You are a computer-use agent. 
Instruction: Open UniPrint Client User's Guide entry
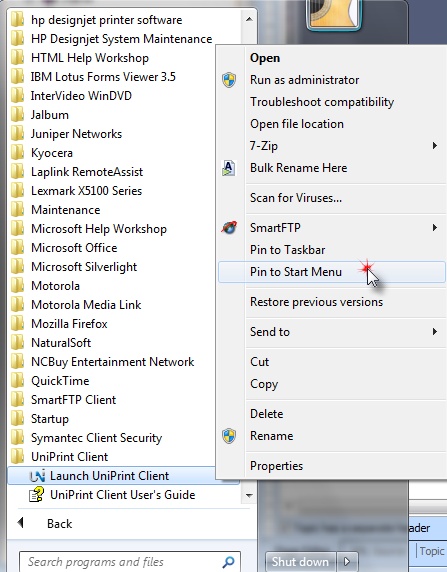click(x=123, y=495)
